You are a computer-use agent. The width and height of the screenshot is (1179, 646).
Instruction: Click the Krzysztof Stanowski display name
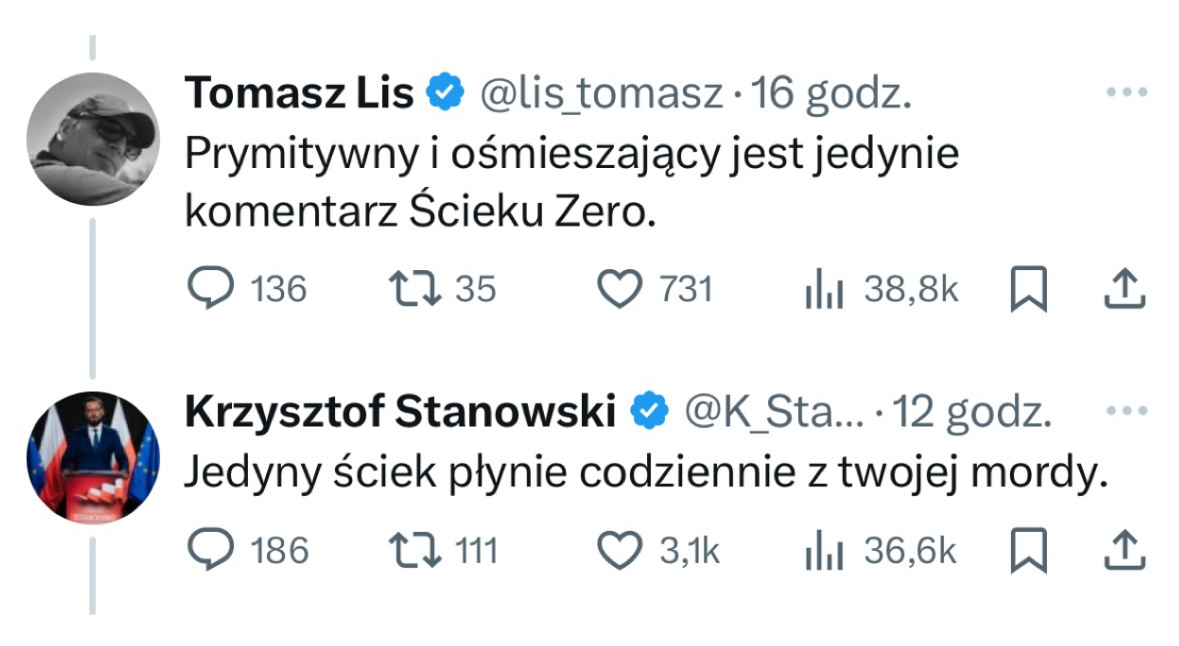tap(400, 411)
